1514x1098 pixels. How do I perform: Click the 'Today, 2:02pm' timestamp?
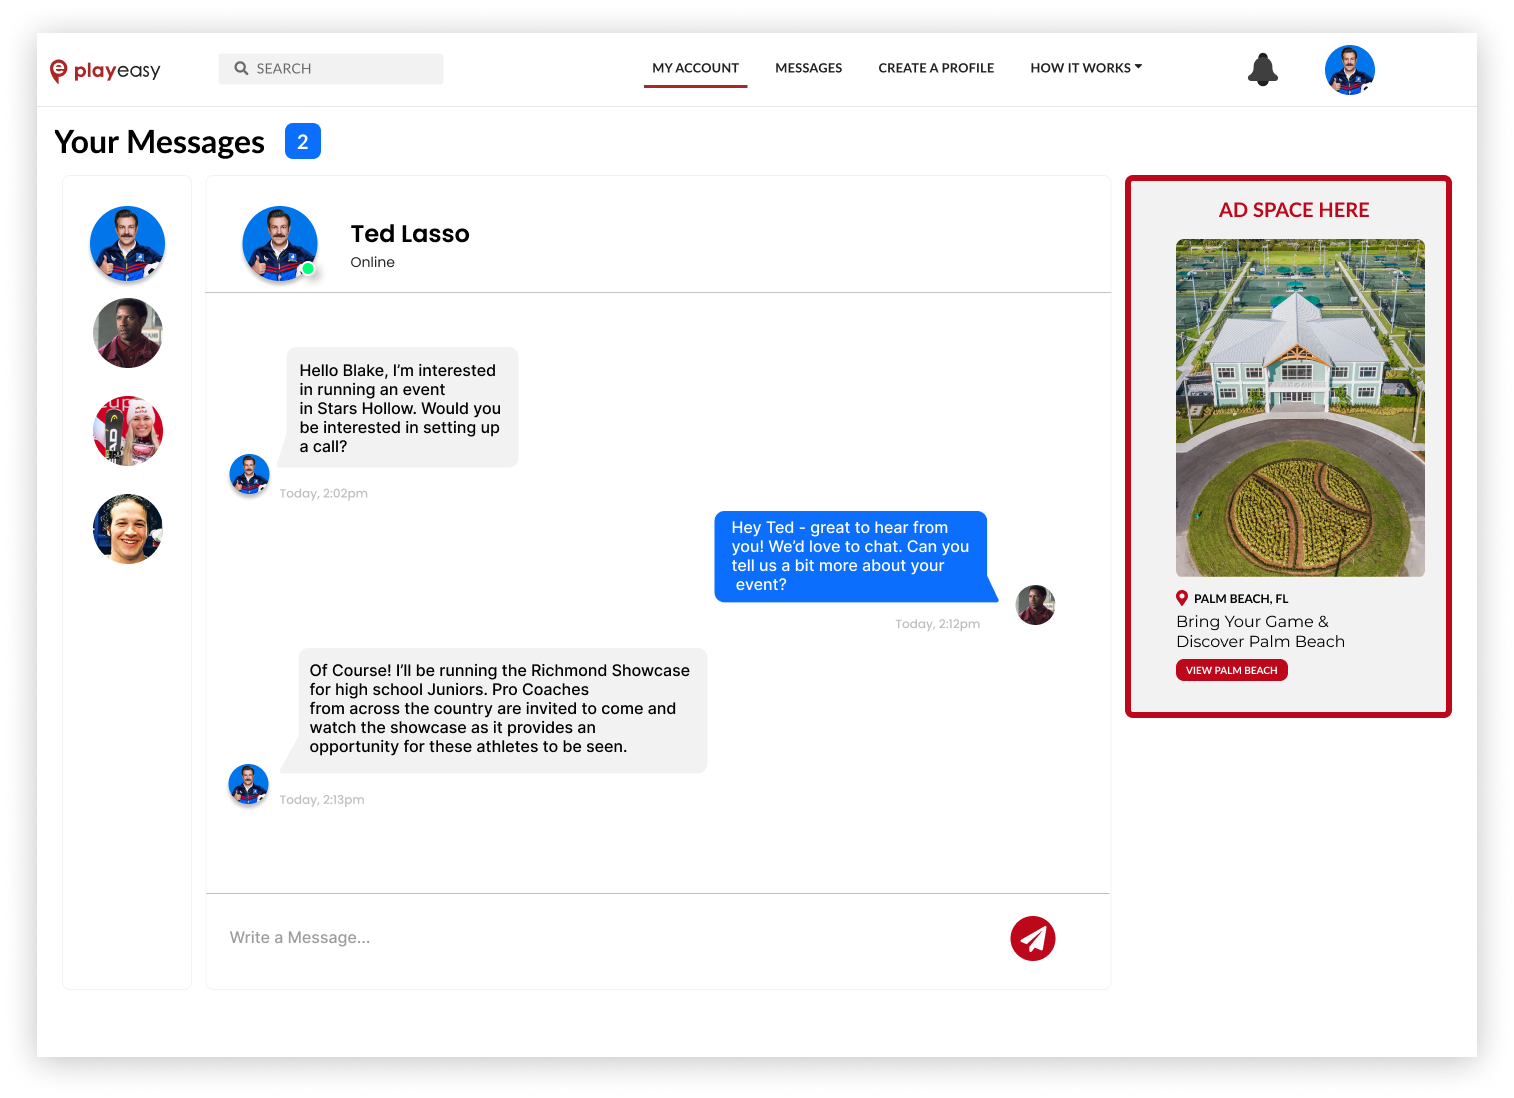coord(324,493)
